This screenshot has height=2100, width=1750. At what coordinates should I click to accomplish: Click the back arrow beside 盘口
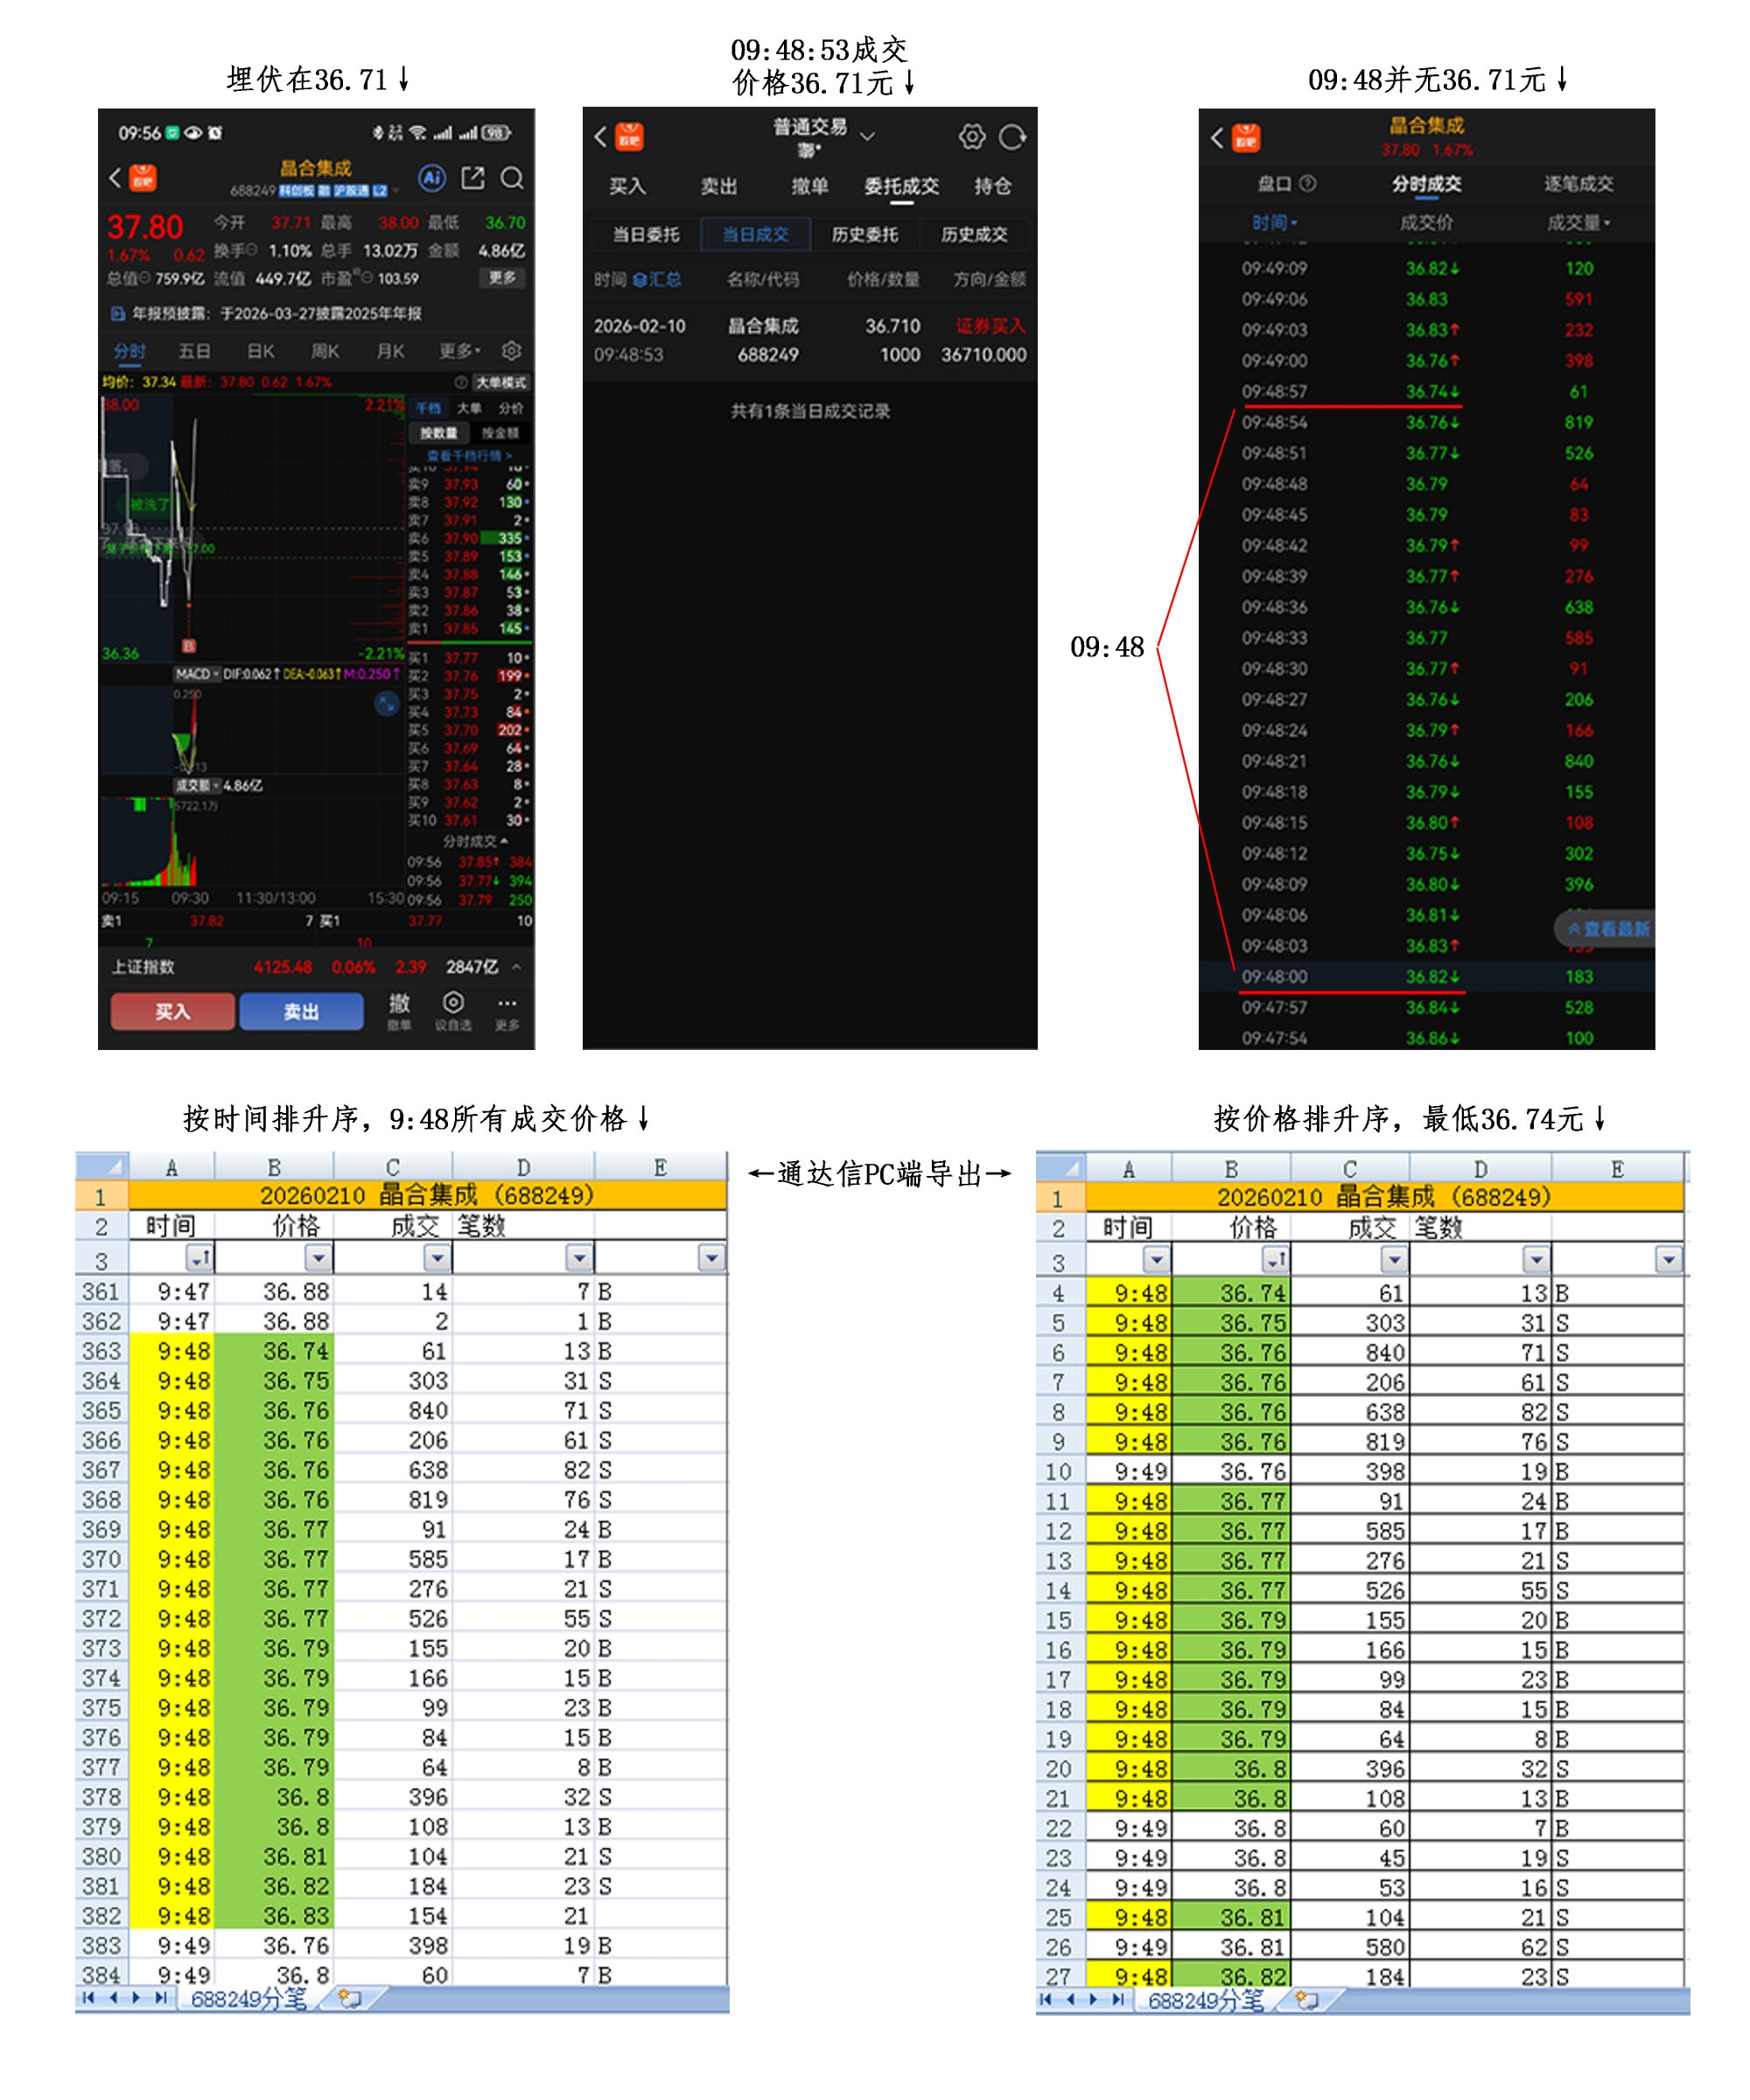(x=1216, y=138)
